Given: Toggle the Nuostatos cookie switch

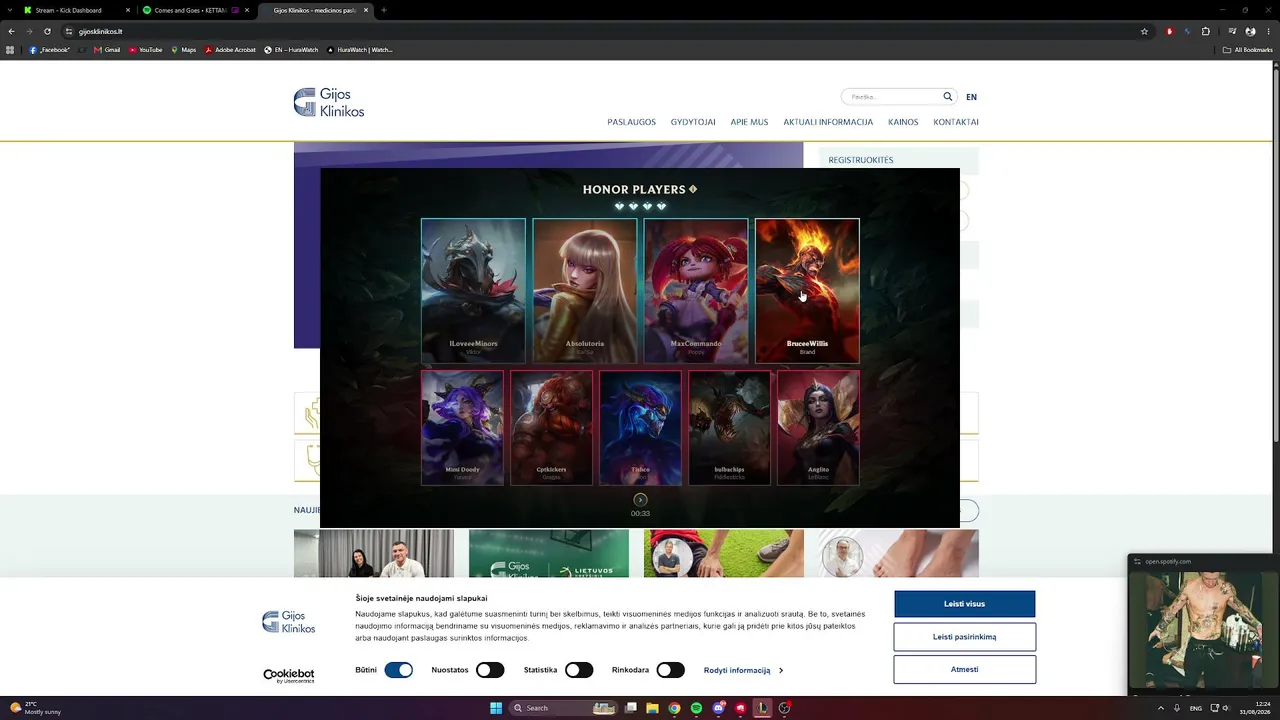Looking at the screenshot, I should (490, 670).
